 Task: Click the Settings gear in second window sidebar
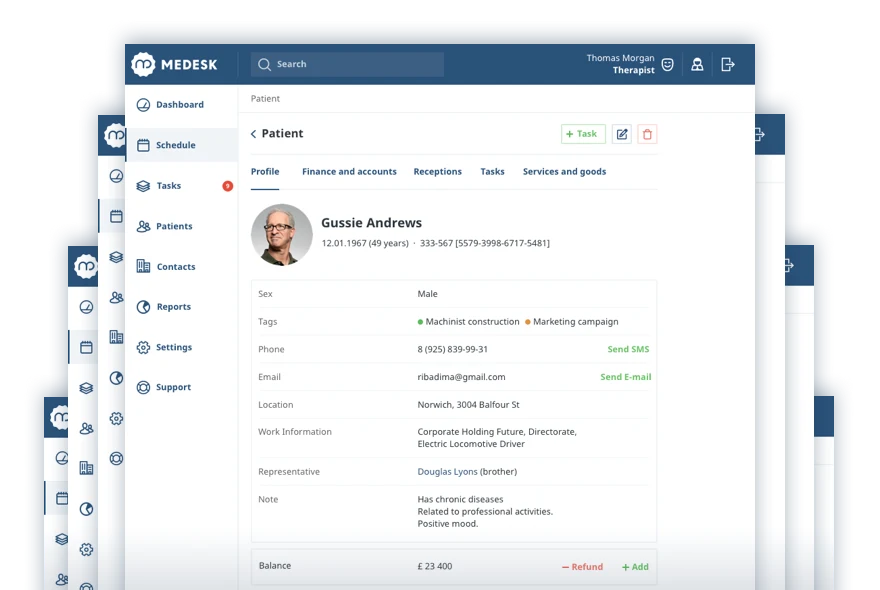click(x=116, y=418)
